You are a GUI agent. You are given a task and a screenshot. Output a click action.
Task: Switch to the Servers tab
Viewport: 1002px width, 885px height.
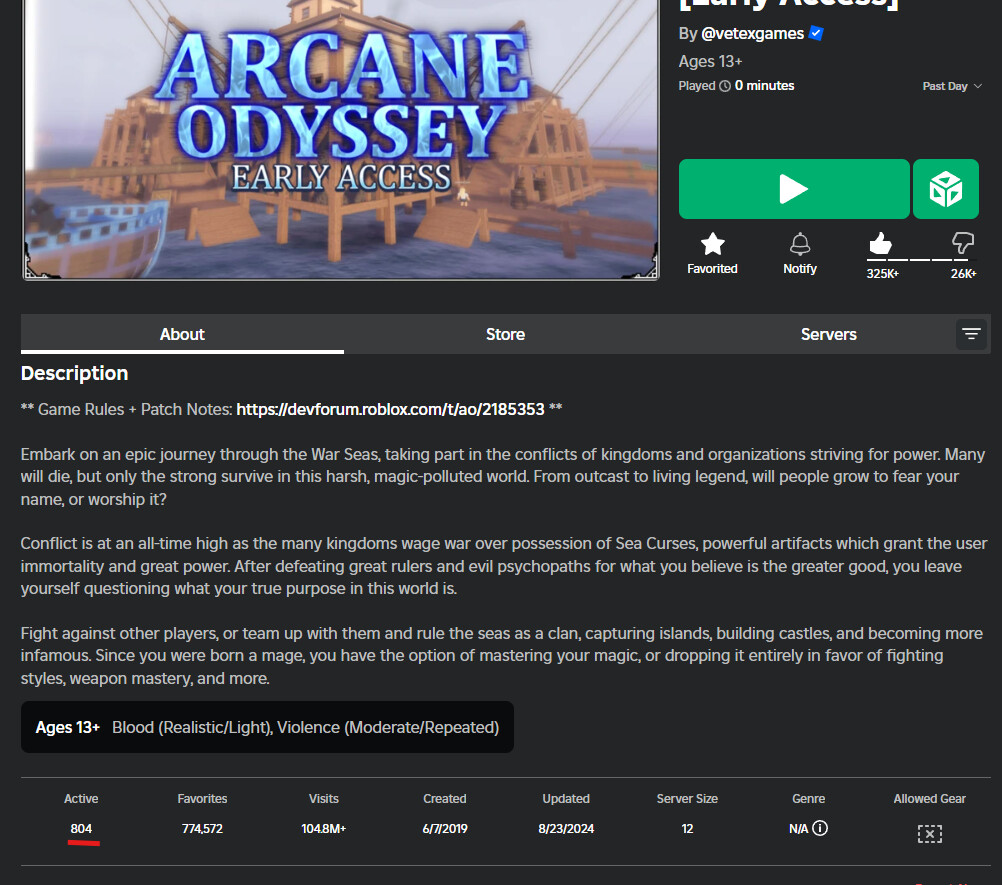[828, 334]
